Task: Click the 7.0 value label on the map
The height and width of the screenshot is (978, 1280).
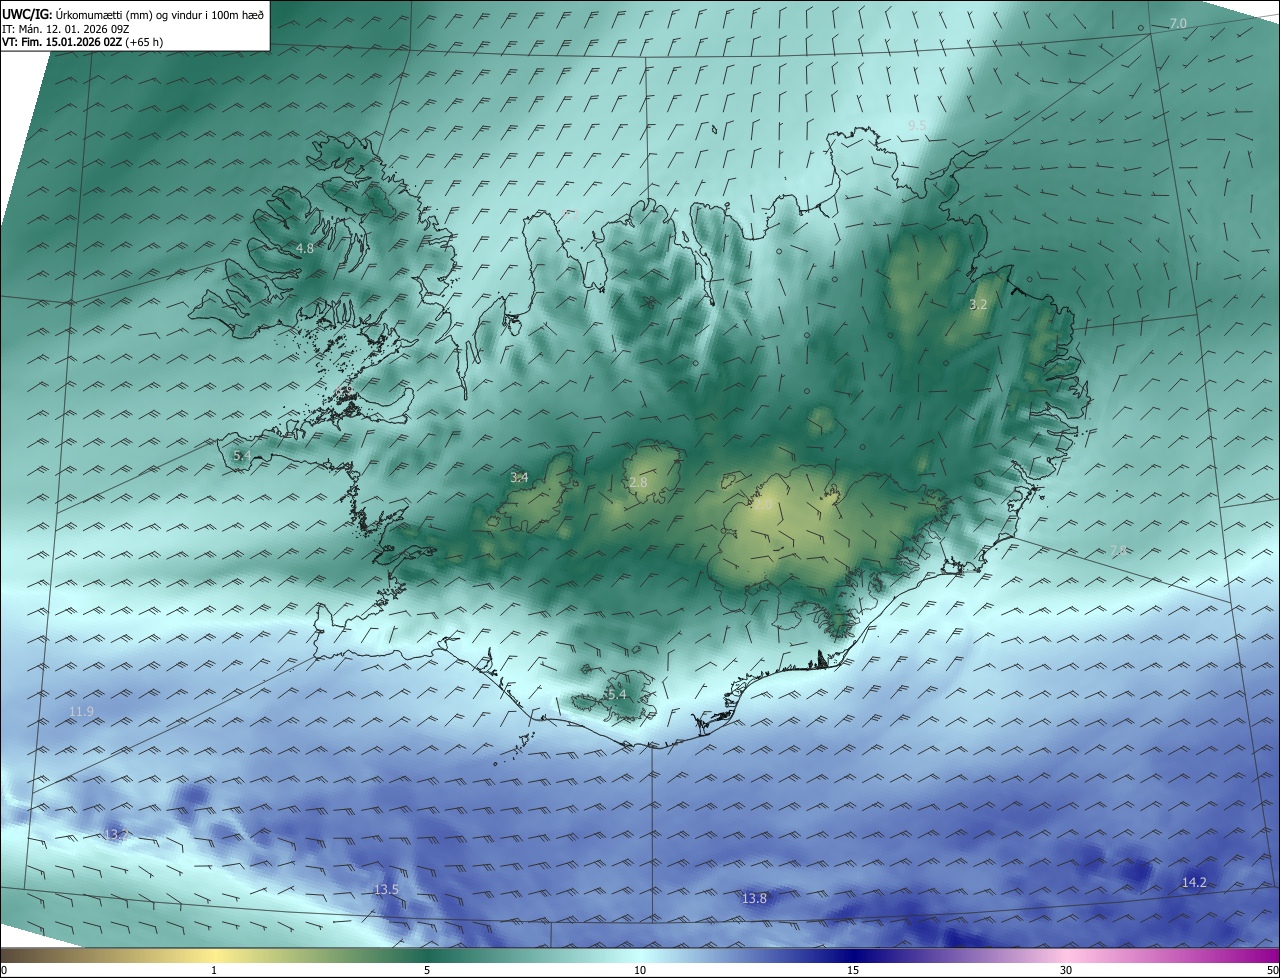Action: point(1178,23)
